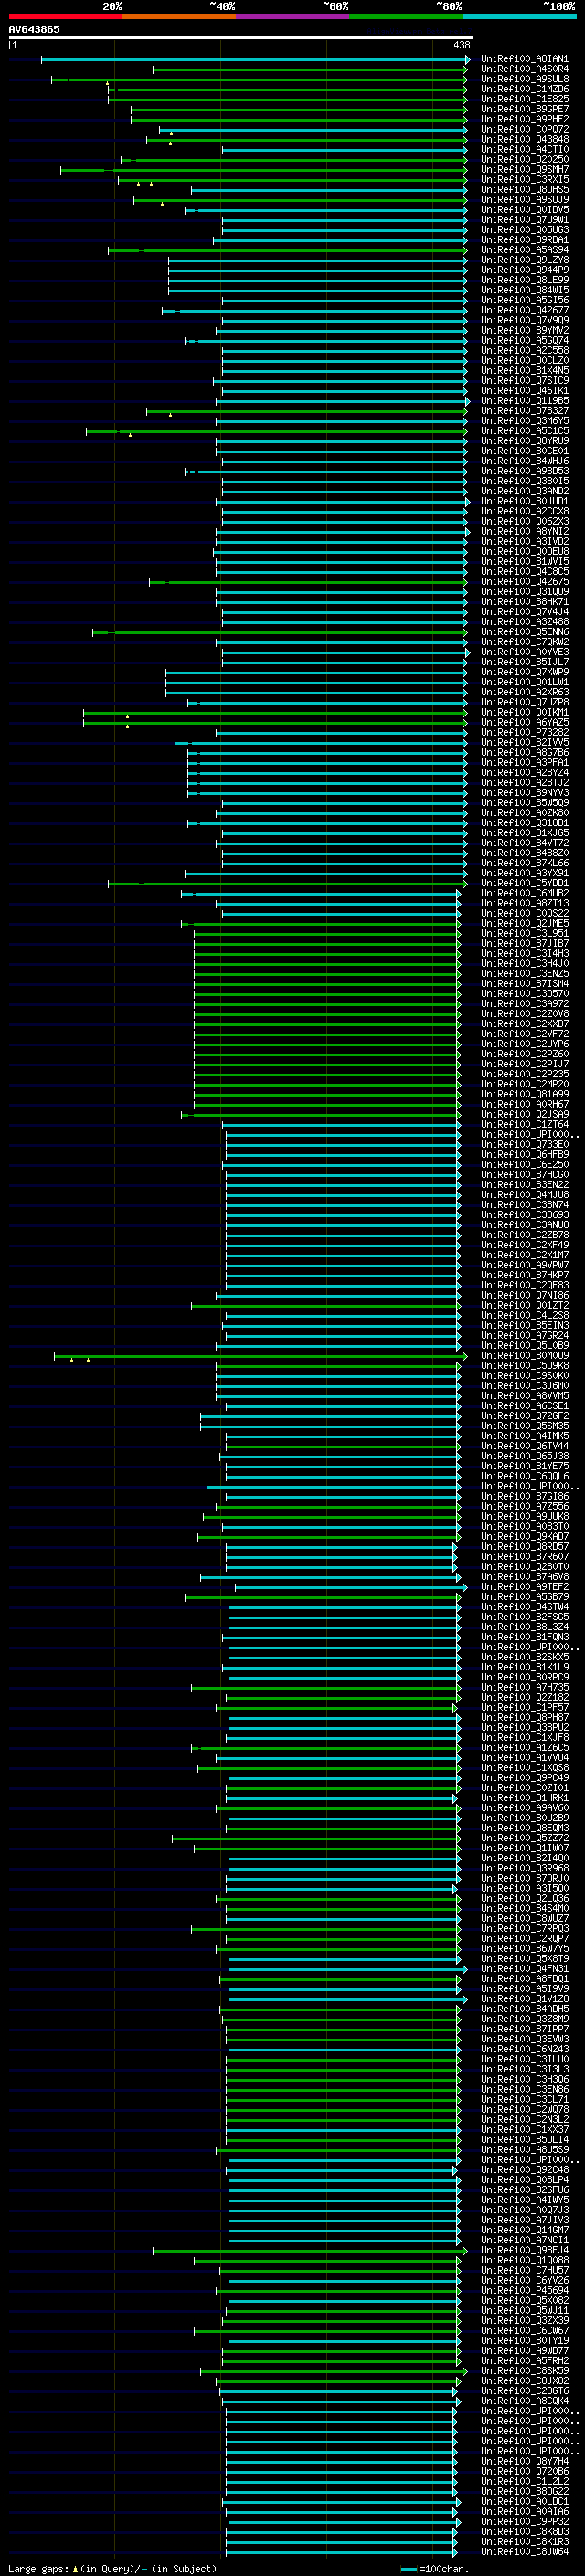Open hit UniRef100_B9GPE7
This screenshot has height=2576, width=585.
click(x=524, y=109)
